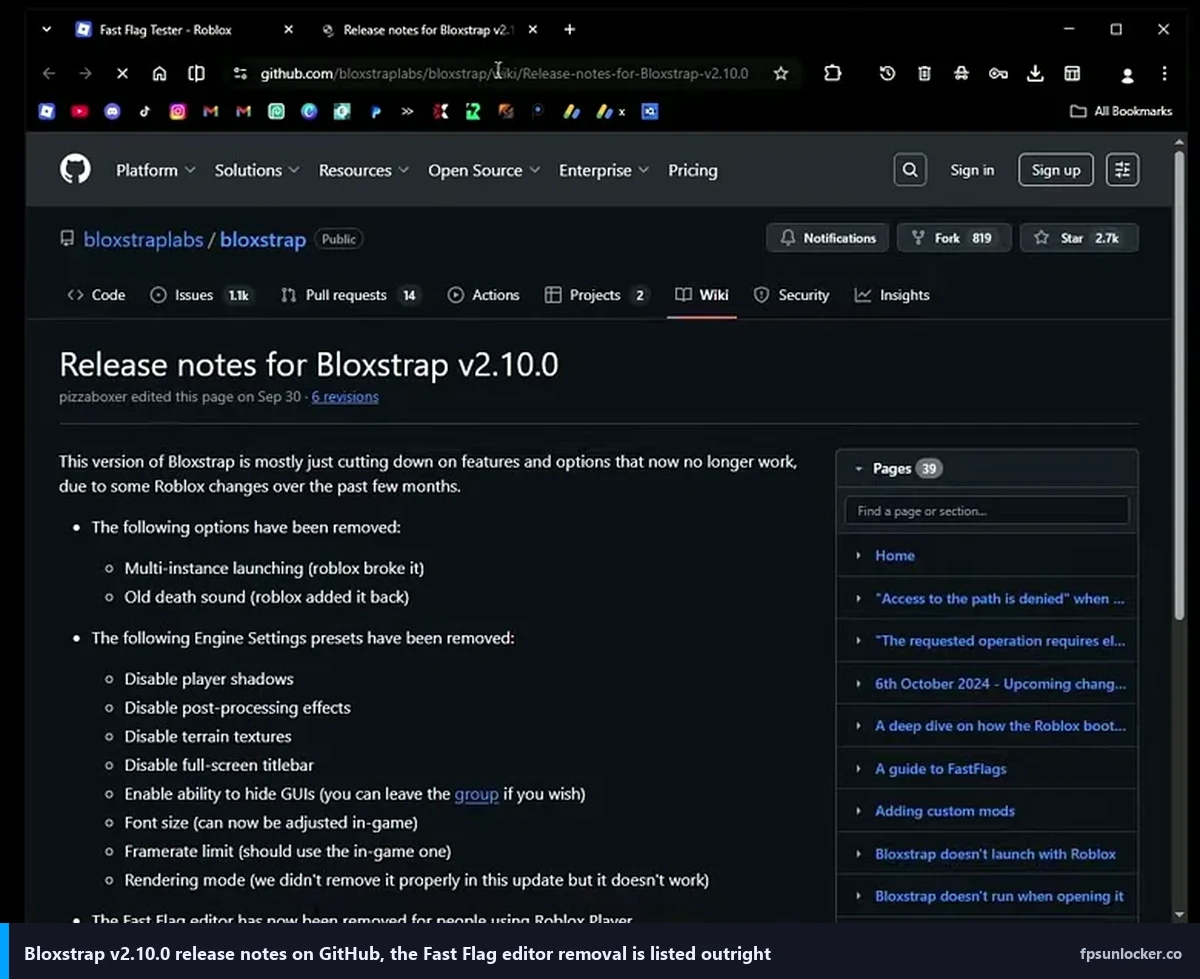Viewport: 1200px width, 979px height.
Task: Open the group link in the bullet list
Action: click(476, 794)
